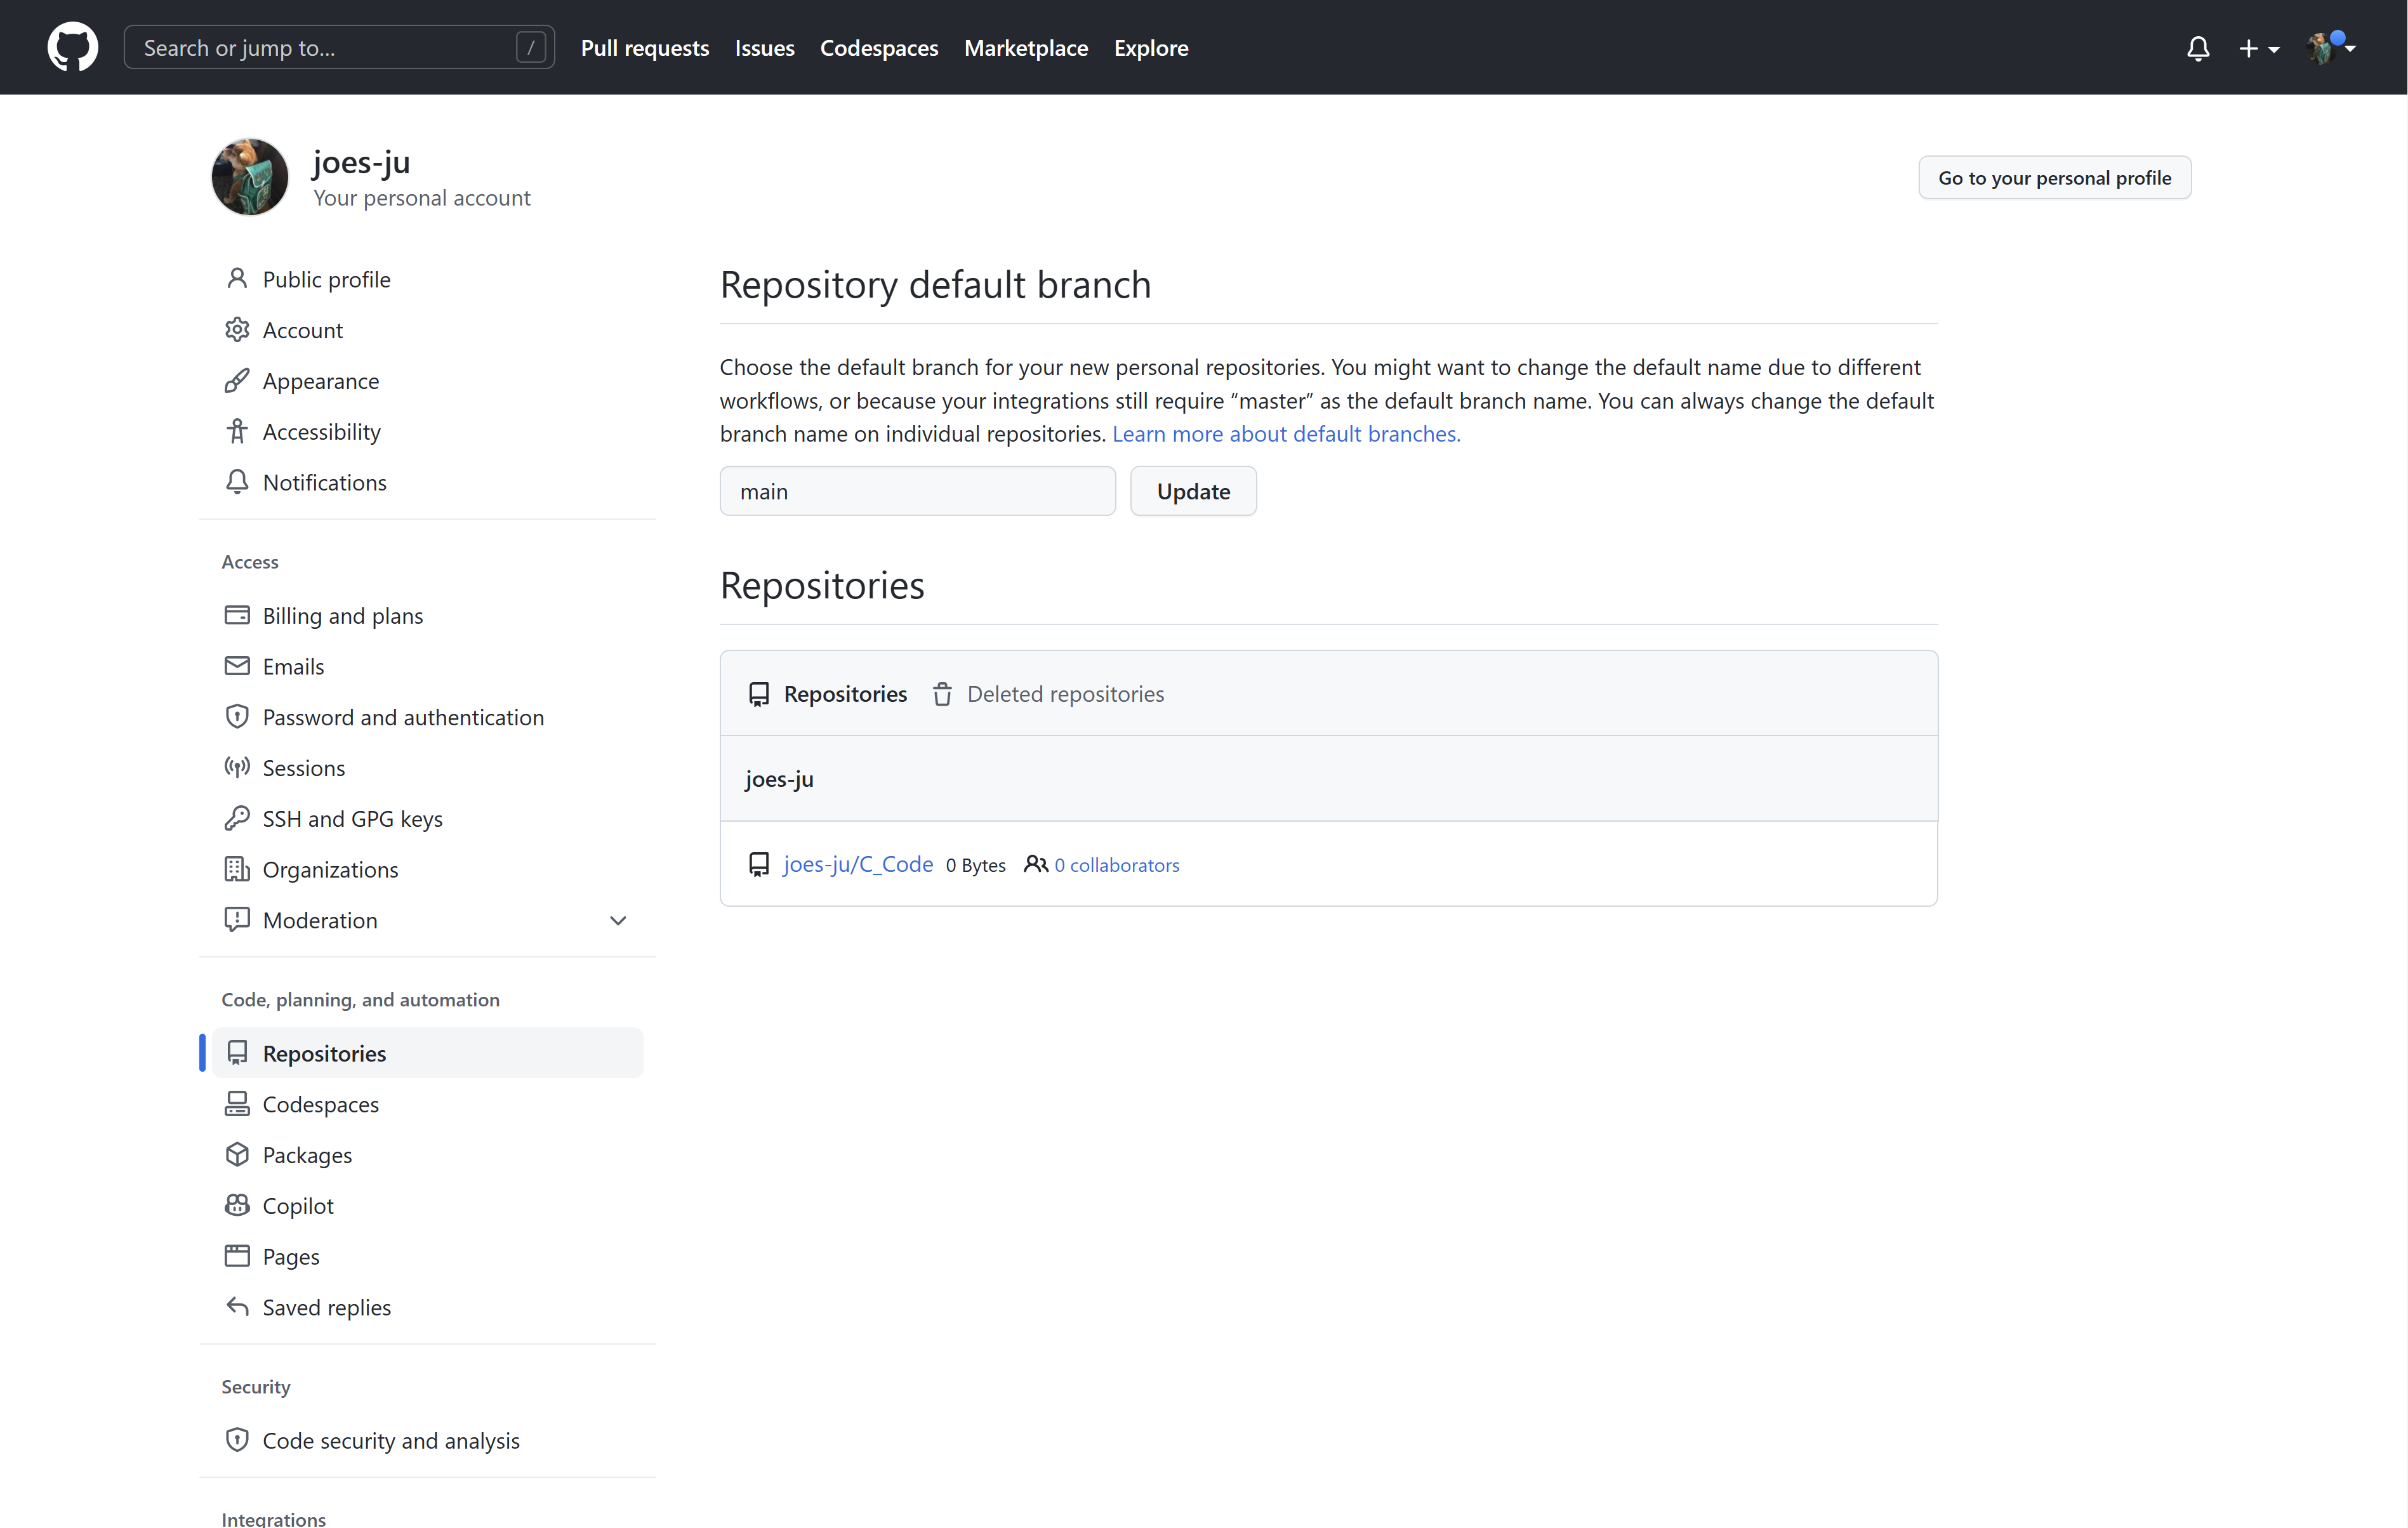2408x1528 pixels.
Task: Click the SSH and GPG keys key icon
Action: coord(237,819)
